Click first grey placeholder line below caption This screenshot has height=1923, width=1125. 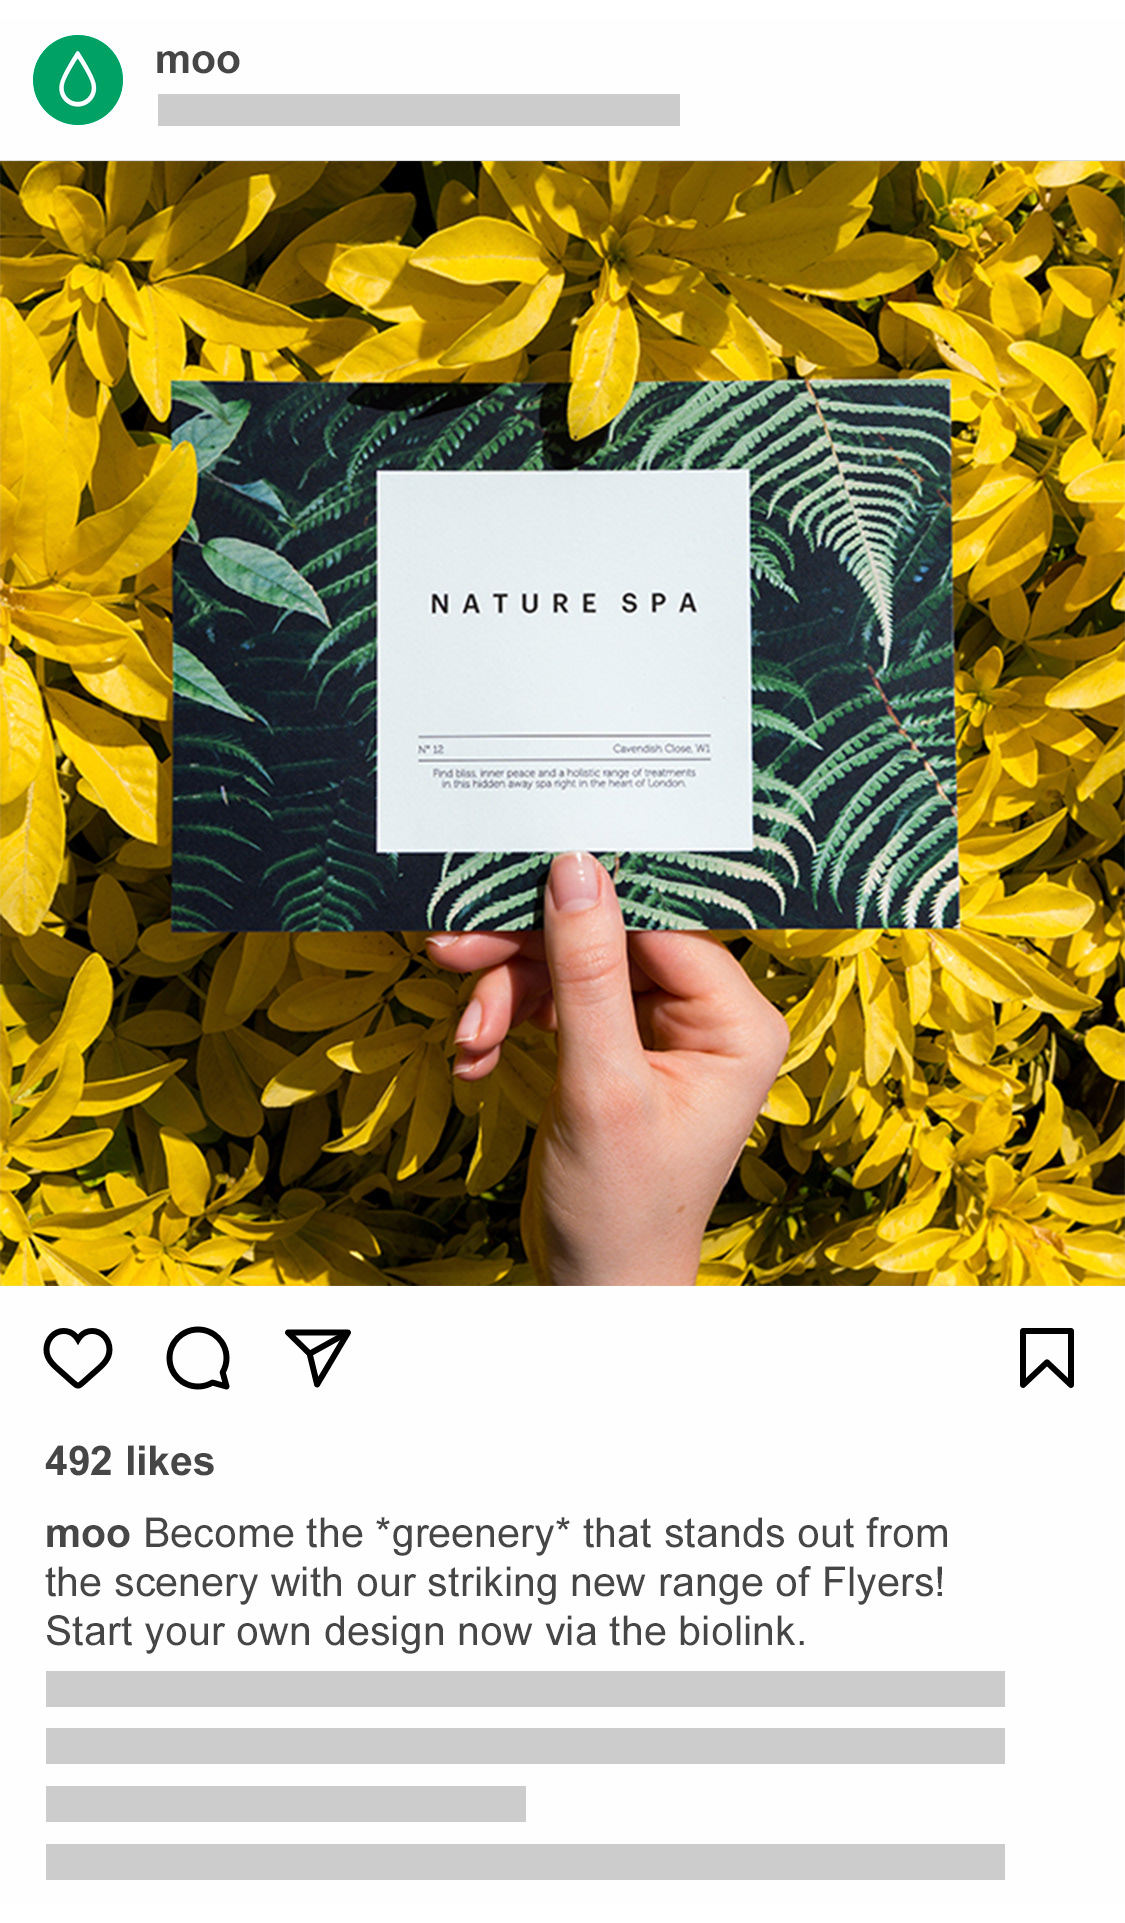[525, 1689]
